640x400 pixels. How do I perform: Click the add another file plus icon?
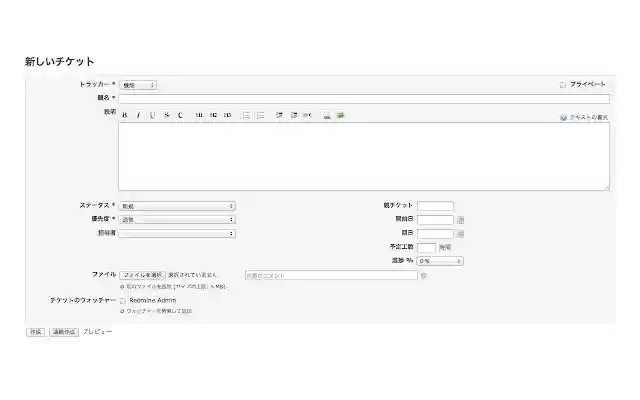pos(122,287)
